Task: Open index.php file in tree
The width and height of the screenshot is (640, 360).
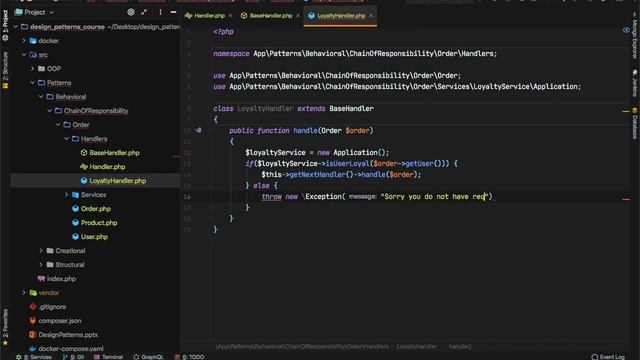Action: coord(61,279)
